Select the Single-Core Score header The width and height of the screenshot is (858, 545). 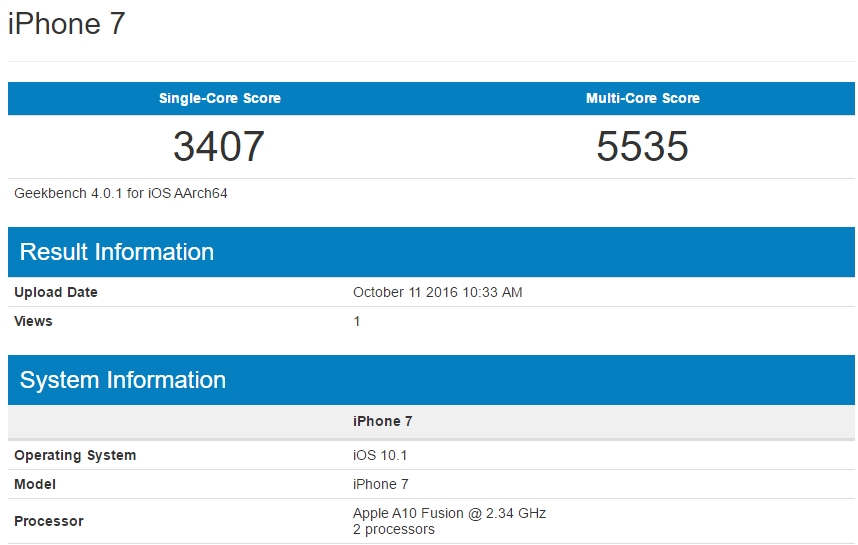tap(219, 98)
